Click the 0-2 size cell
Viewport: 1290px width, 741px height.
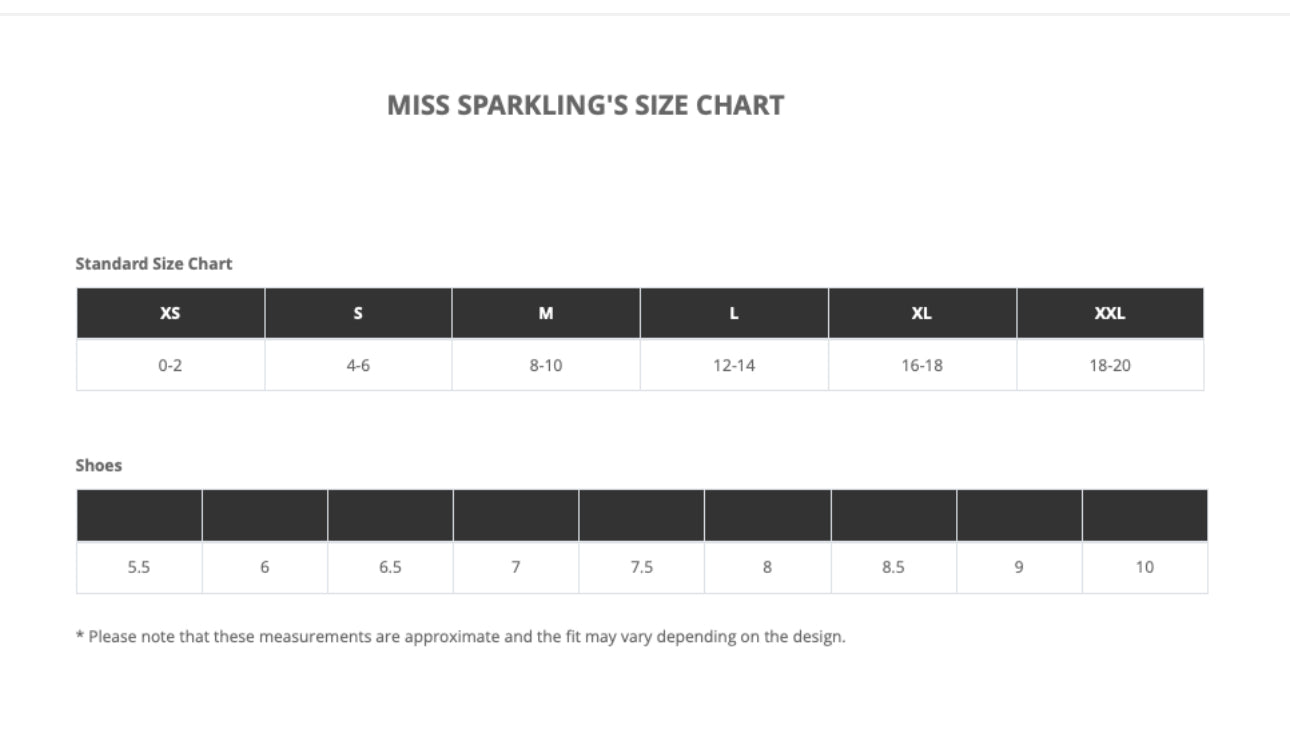click(x=170, y=365)
